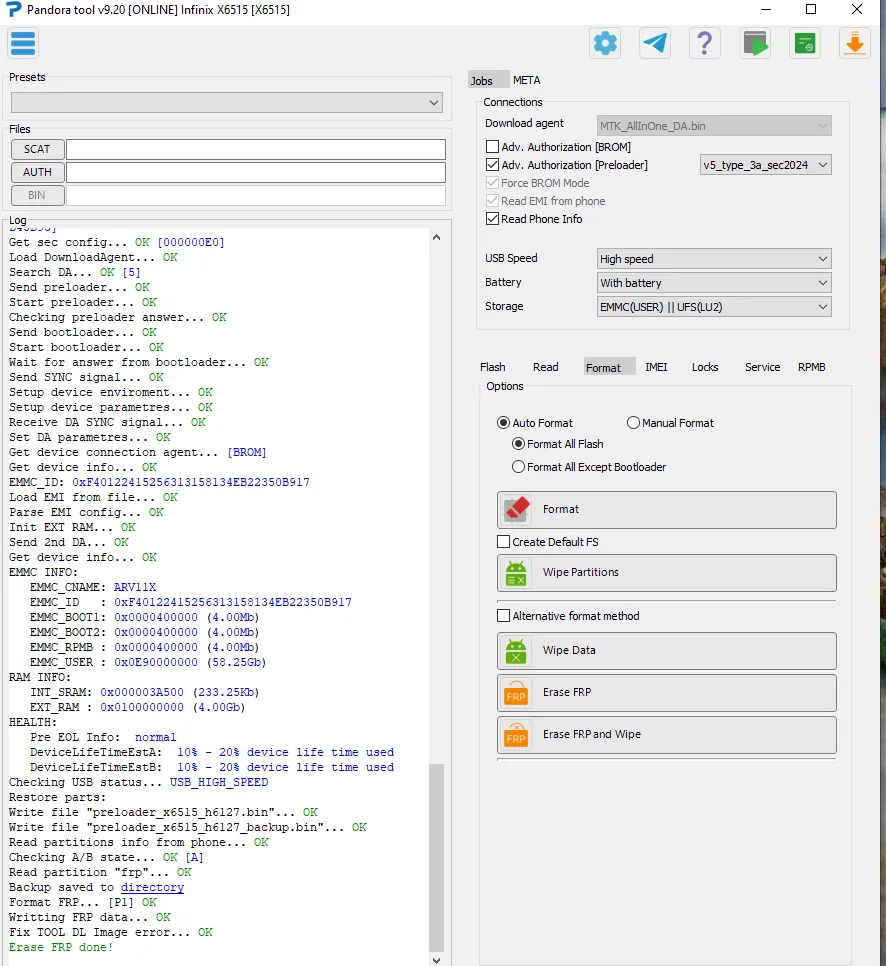Open the hamburger menu icon
Image resolution: width=886 pixels, height=966 pixels.
click(x=23, y=43)
